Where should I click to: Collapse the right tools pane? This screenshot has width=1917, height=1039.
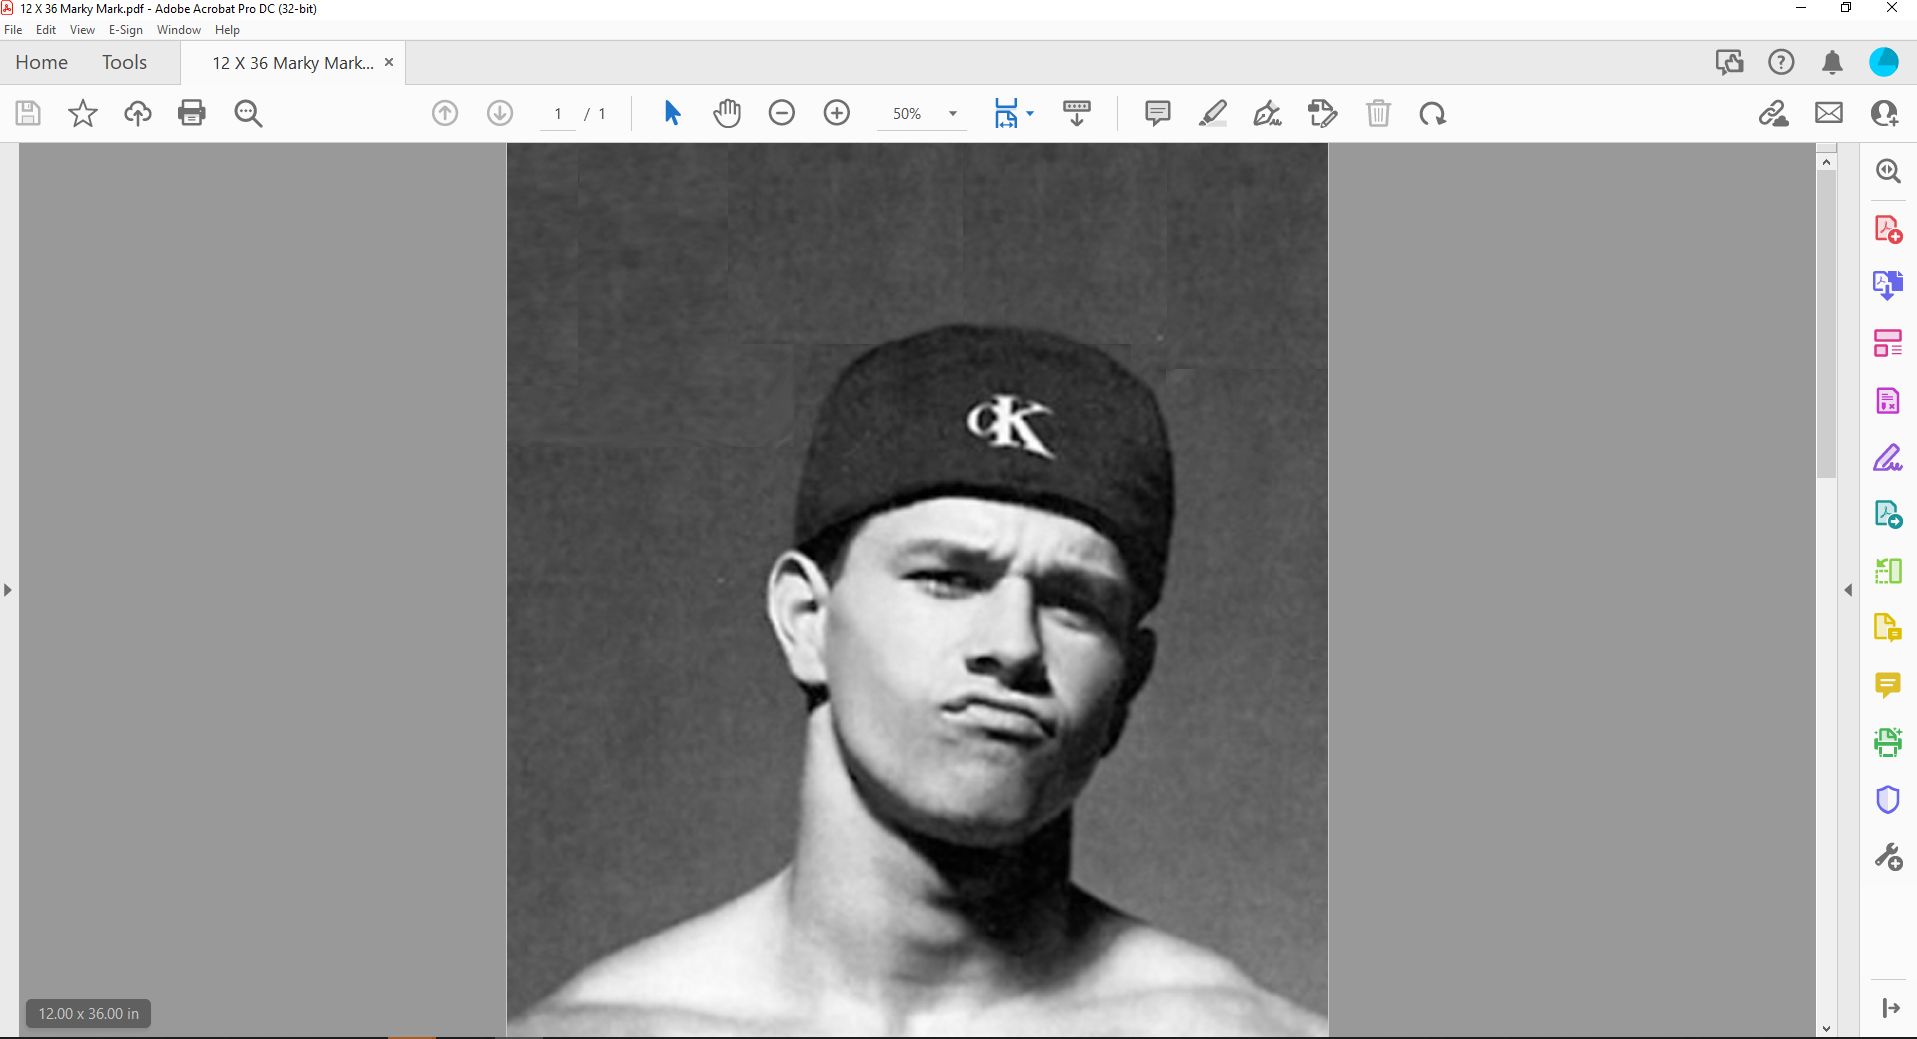point(1848,590)
